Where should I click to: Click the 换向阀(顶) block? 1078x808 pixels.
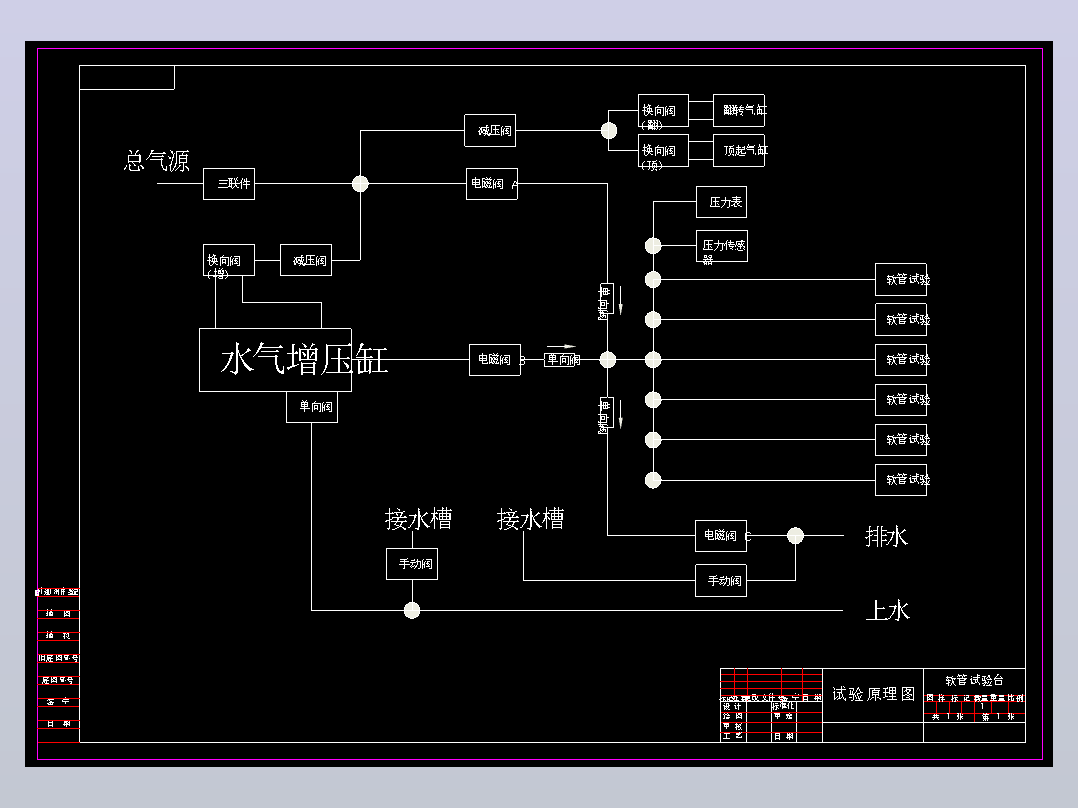pos(663,151)
